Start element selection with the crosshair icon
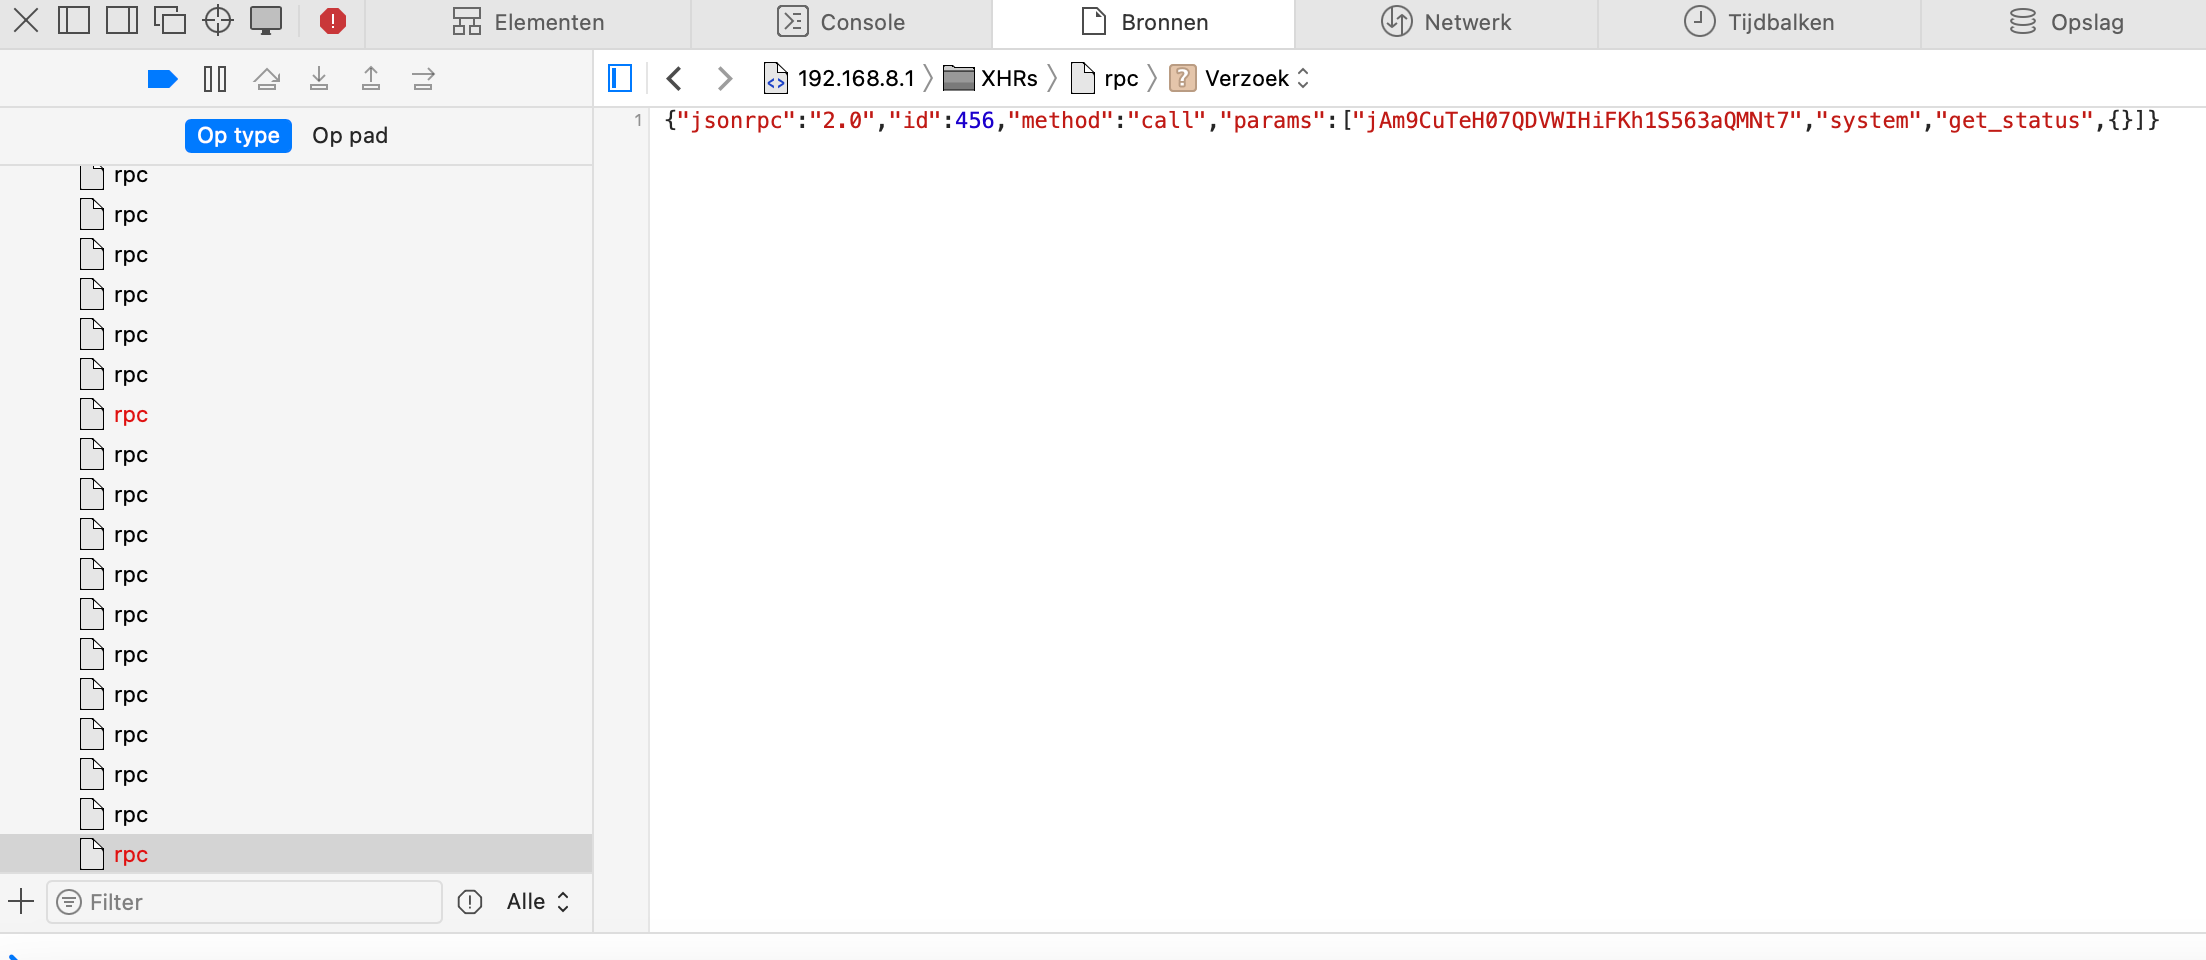 click(217, 21)
